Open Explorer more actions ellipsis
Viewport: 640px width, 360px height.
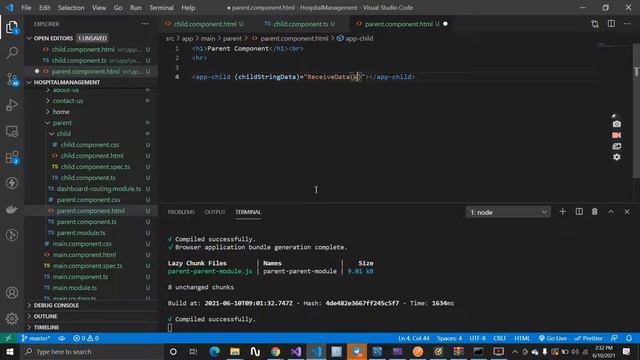coord(145,24)
